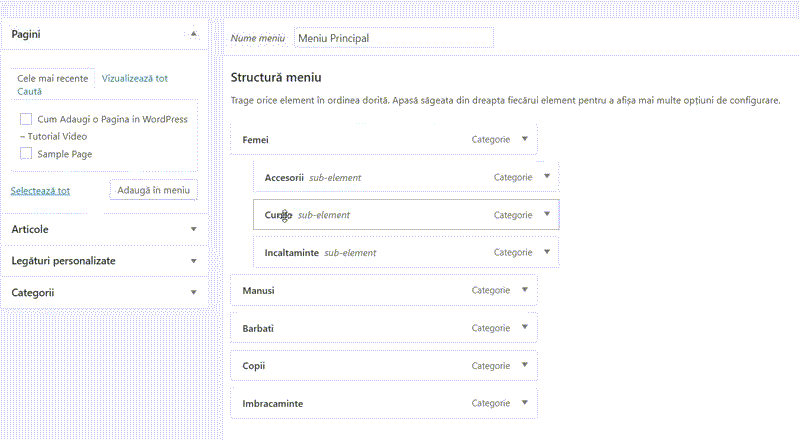Expand the Imbracaminte menu item arrow
The image size is (800, 440).
coord(524,403)
